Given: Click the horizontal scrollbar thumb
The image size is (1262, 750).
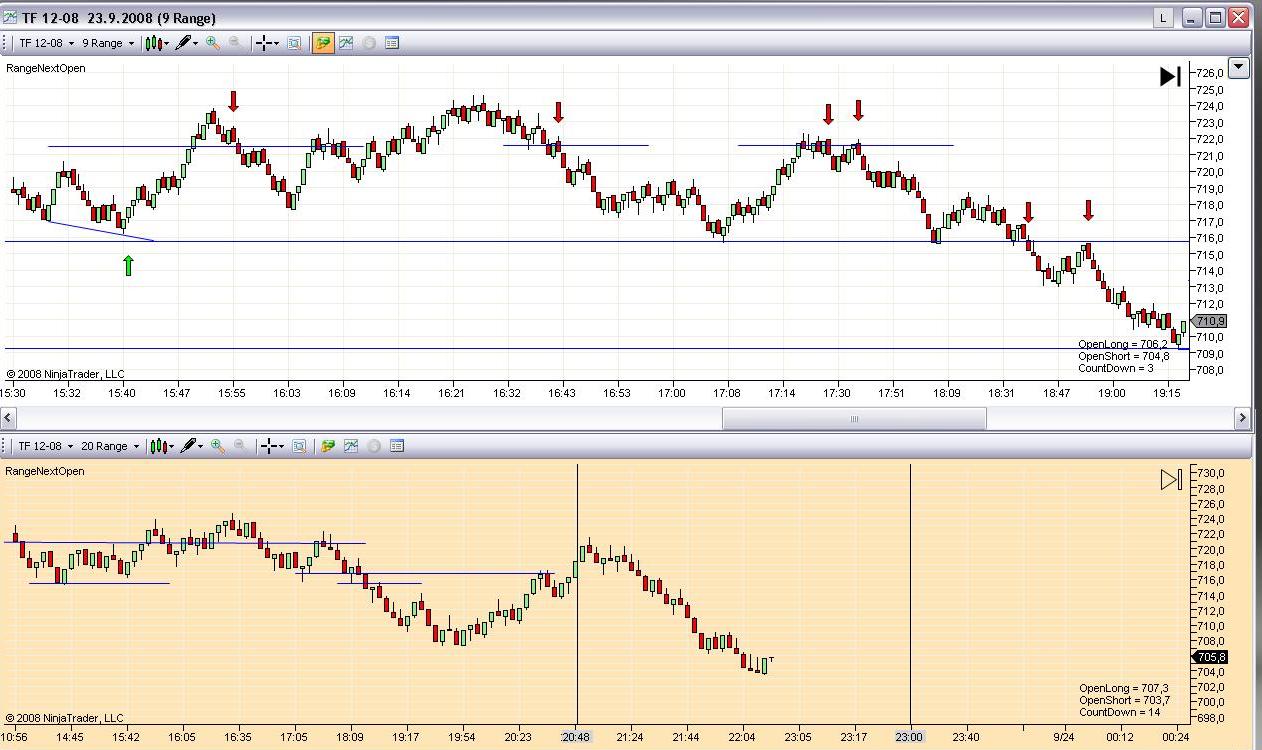Looking at the screenshot, I should (x=854, y=419).
